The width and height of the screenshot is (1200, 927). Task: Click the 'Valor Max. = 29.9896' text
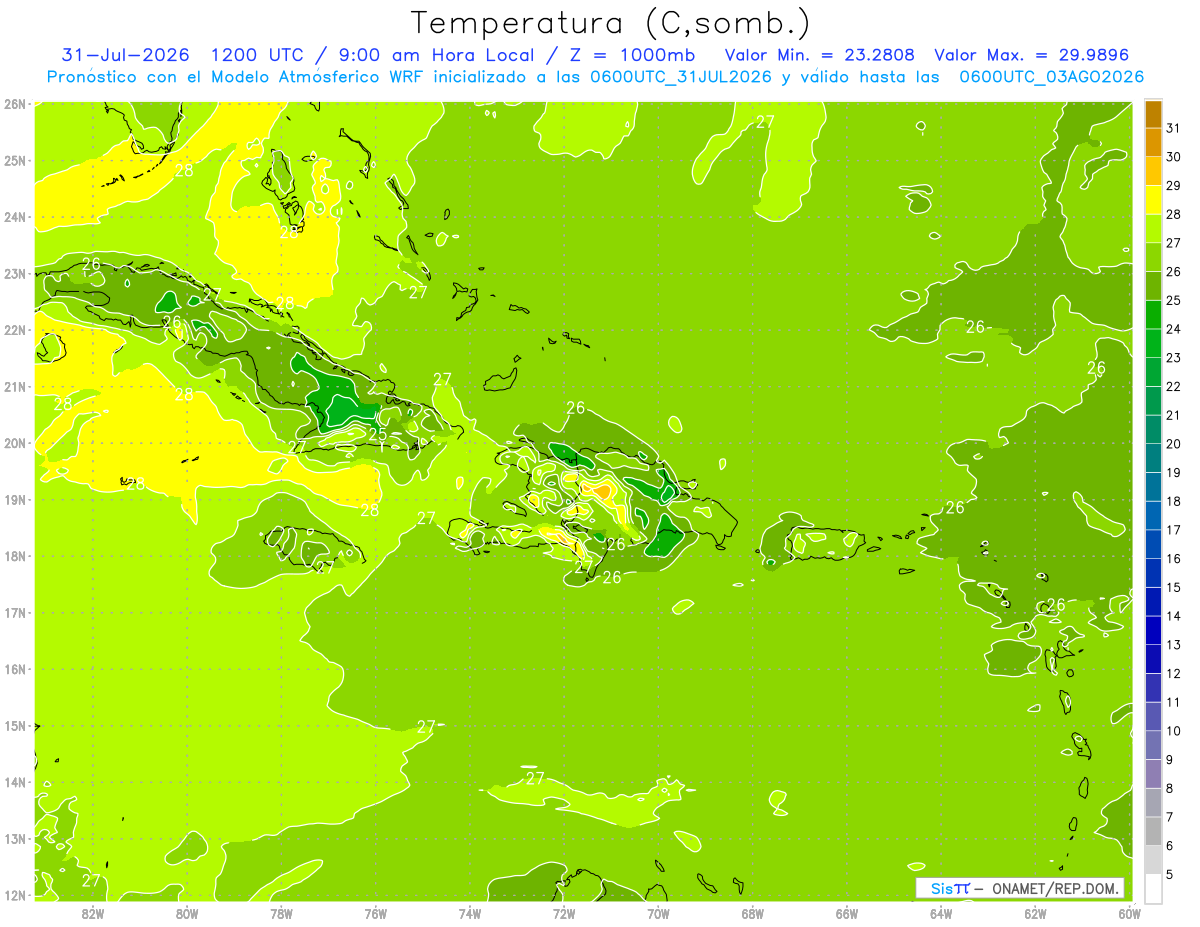tap(1038, 55)
